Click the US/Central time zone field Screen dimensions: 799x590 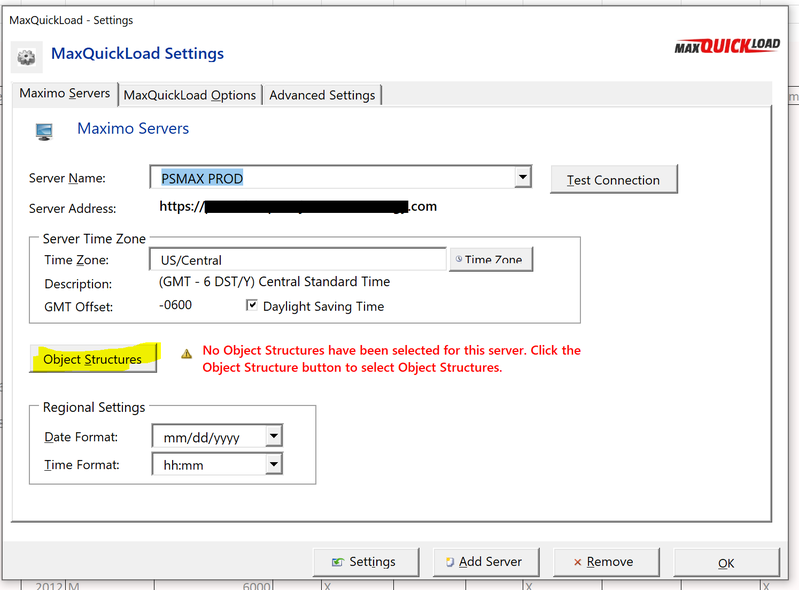pos(298,260)
